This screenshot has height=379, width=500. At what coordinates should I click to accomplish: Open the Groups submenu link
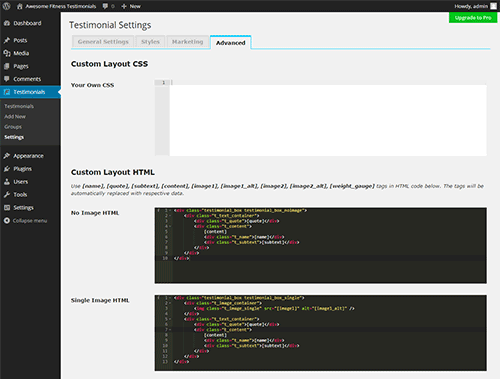[x=13, y=127]
